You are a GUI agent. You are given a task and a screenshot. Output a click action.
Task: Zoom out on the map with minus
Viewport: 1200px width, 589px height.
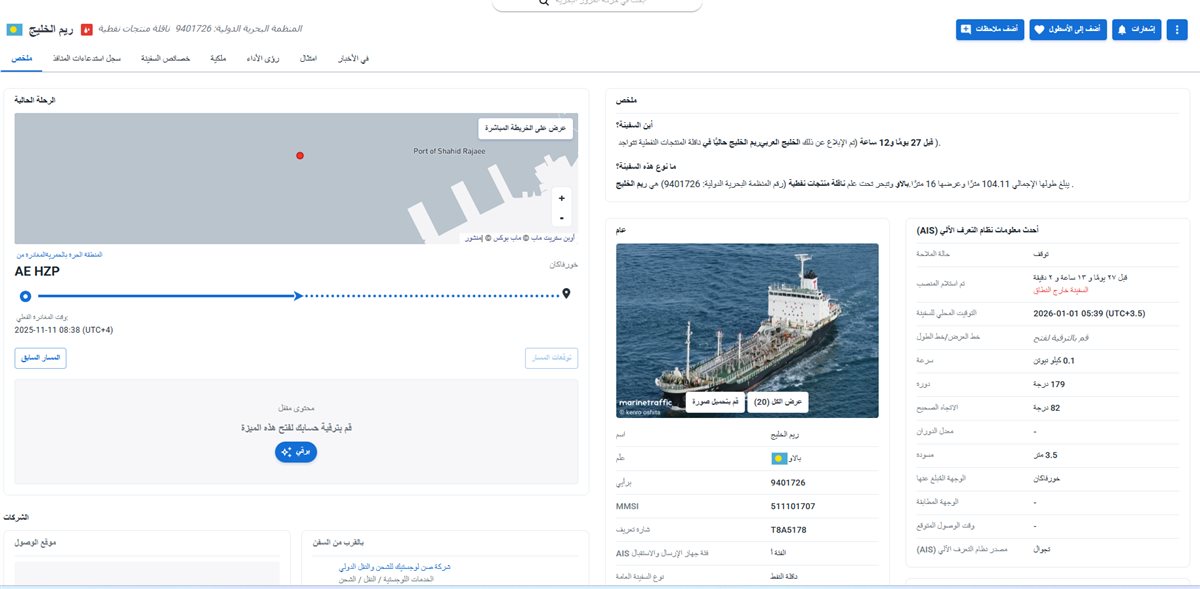561,217
